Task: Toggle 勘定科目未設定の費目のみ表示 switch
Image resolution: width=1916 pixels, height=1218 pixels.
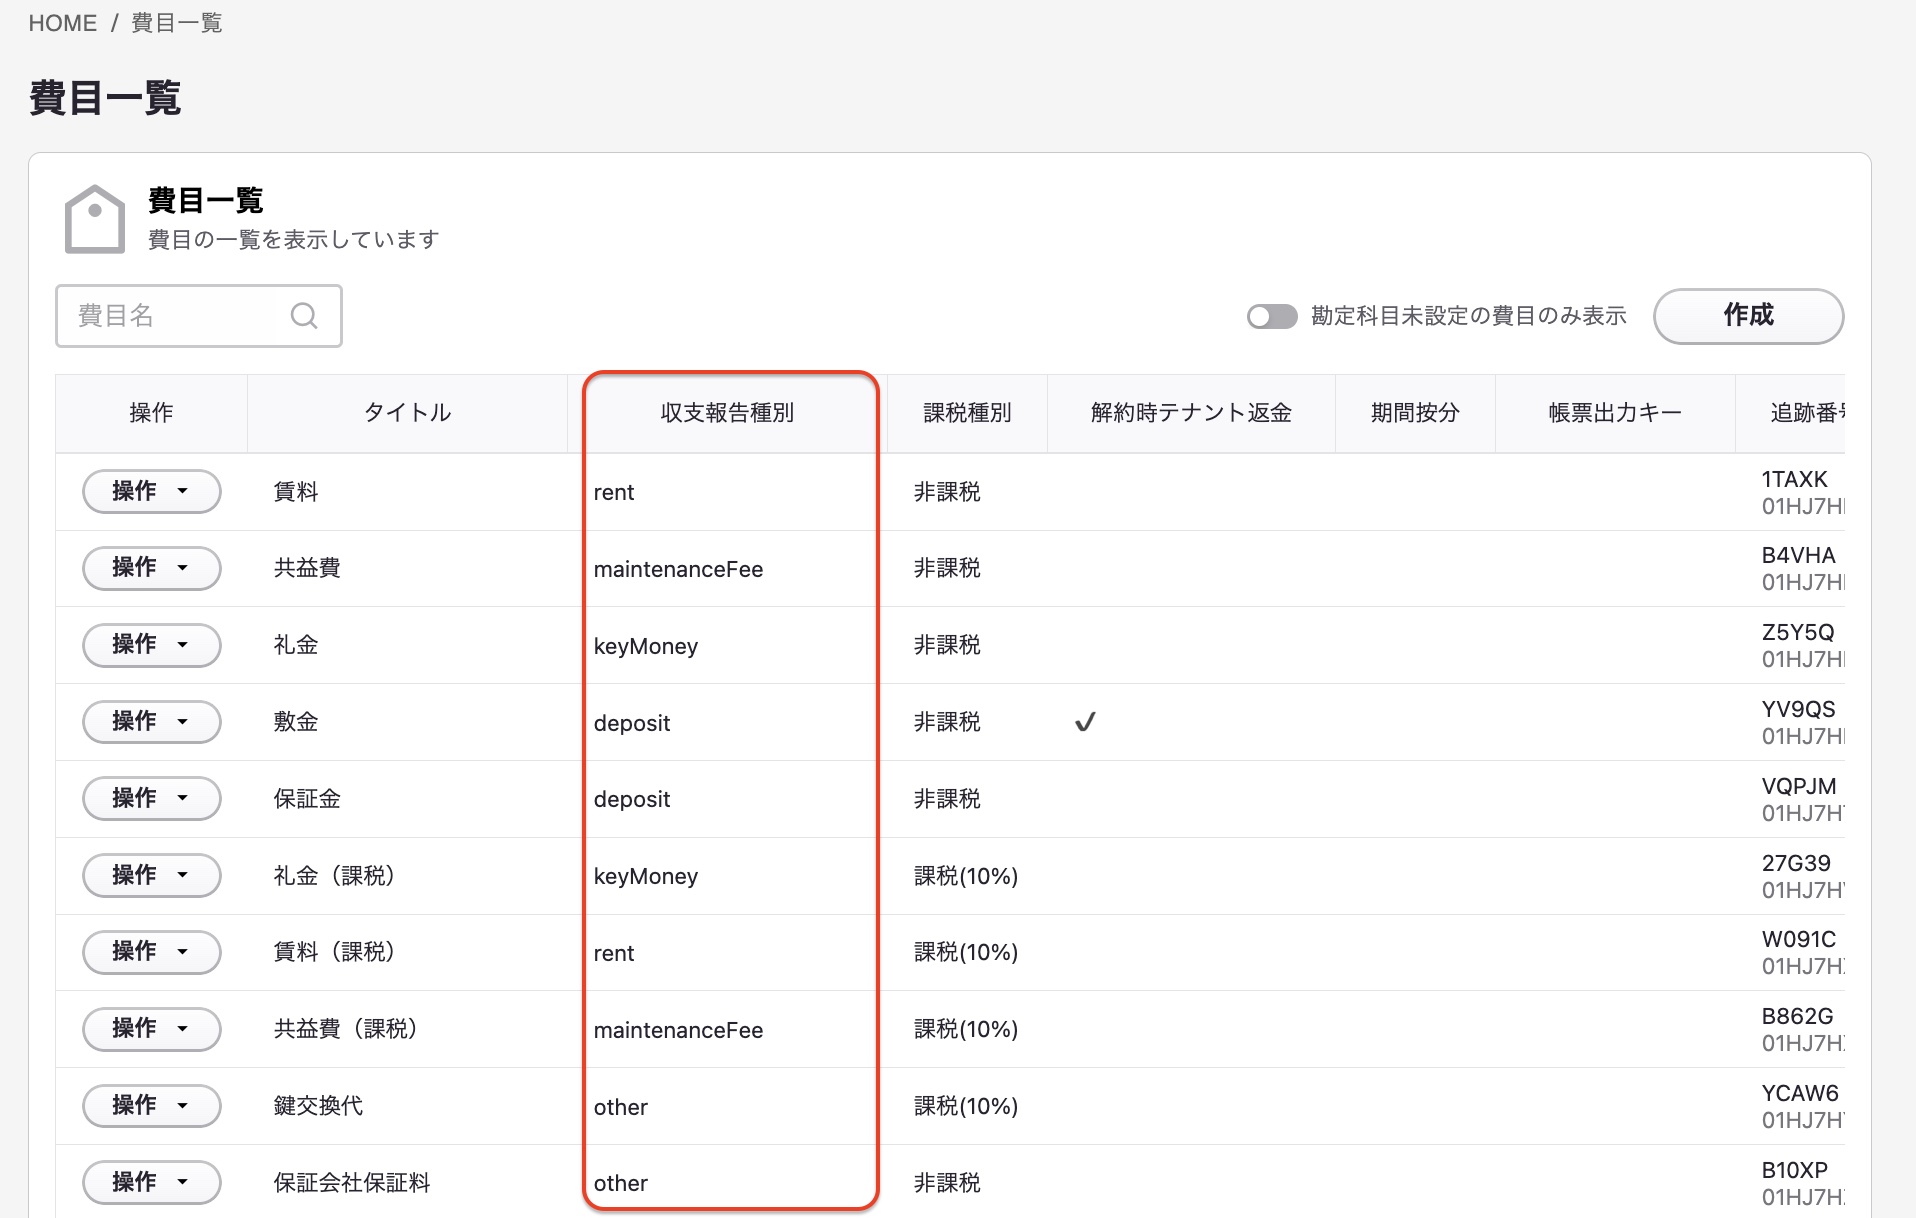Action: point(1271,316)
